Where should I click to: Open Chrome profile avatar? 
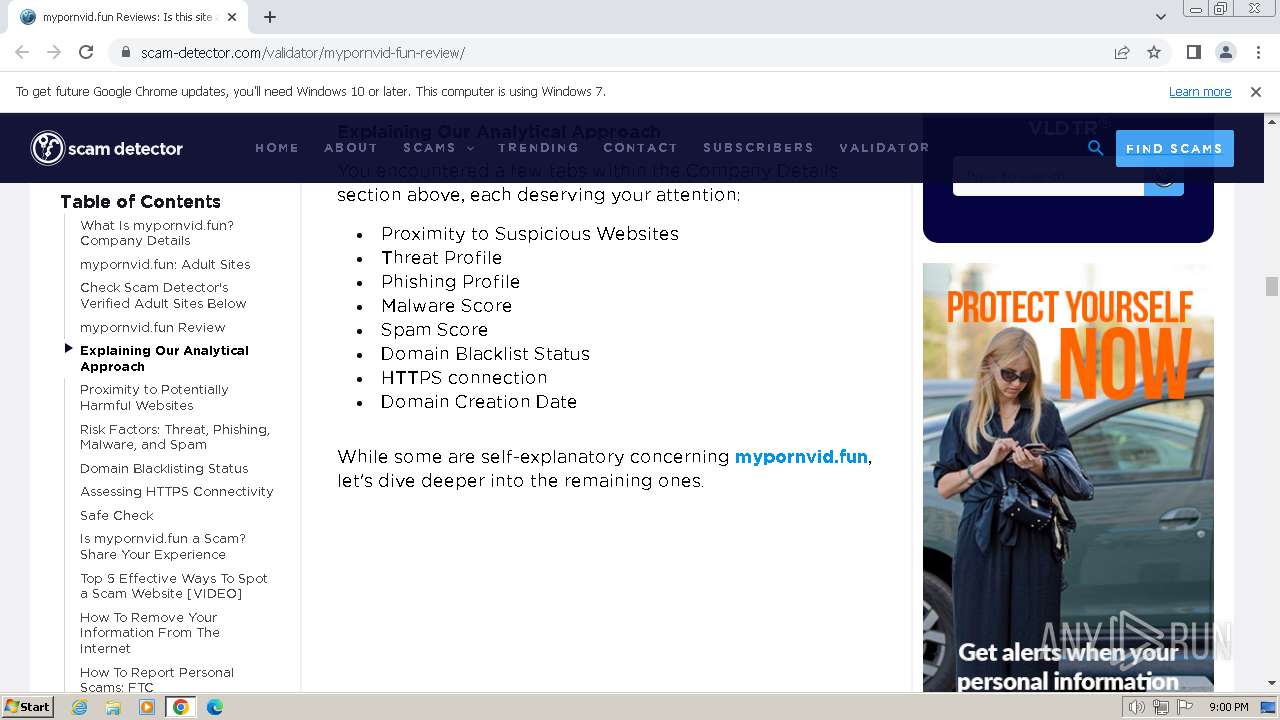click(x=1226, y=52)
